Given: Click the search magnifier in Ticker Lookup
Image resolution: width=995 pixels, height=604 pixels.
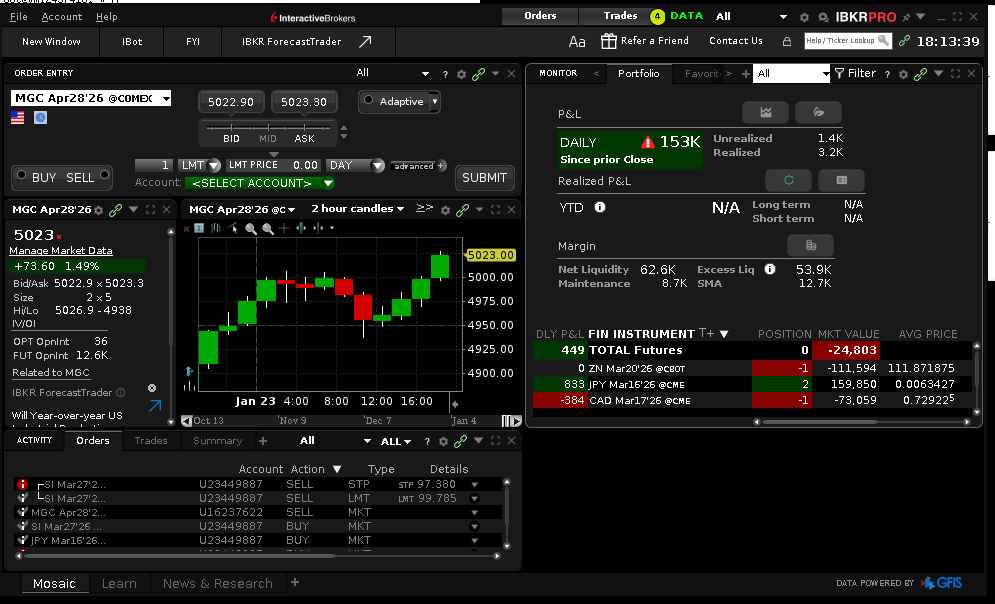Looking at the screenshot, I should 883,41.
